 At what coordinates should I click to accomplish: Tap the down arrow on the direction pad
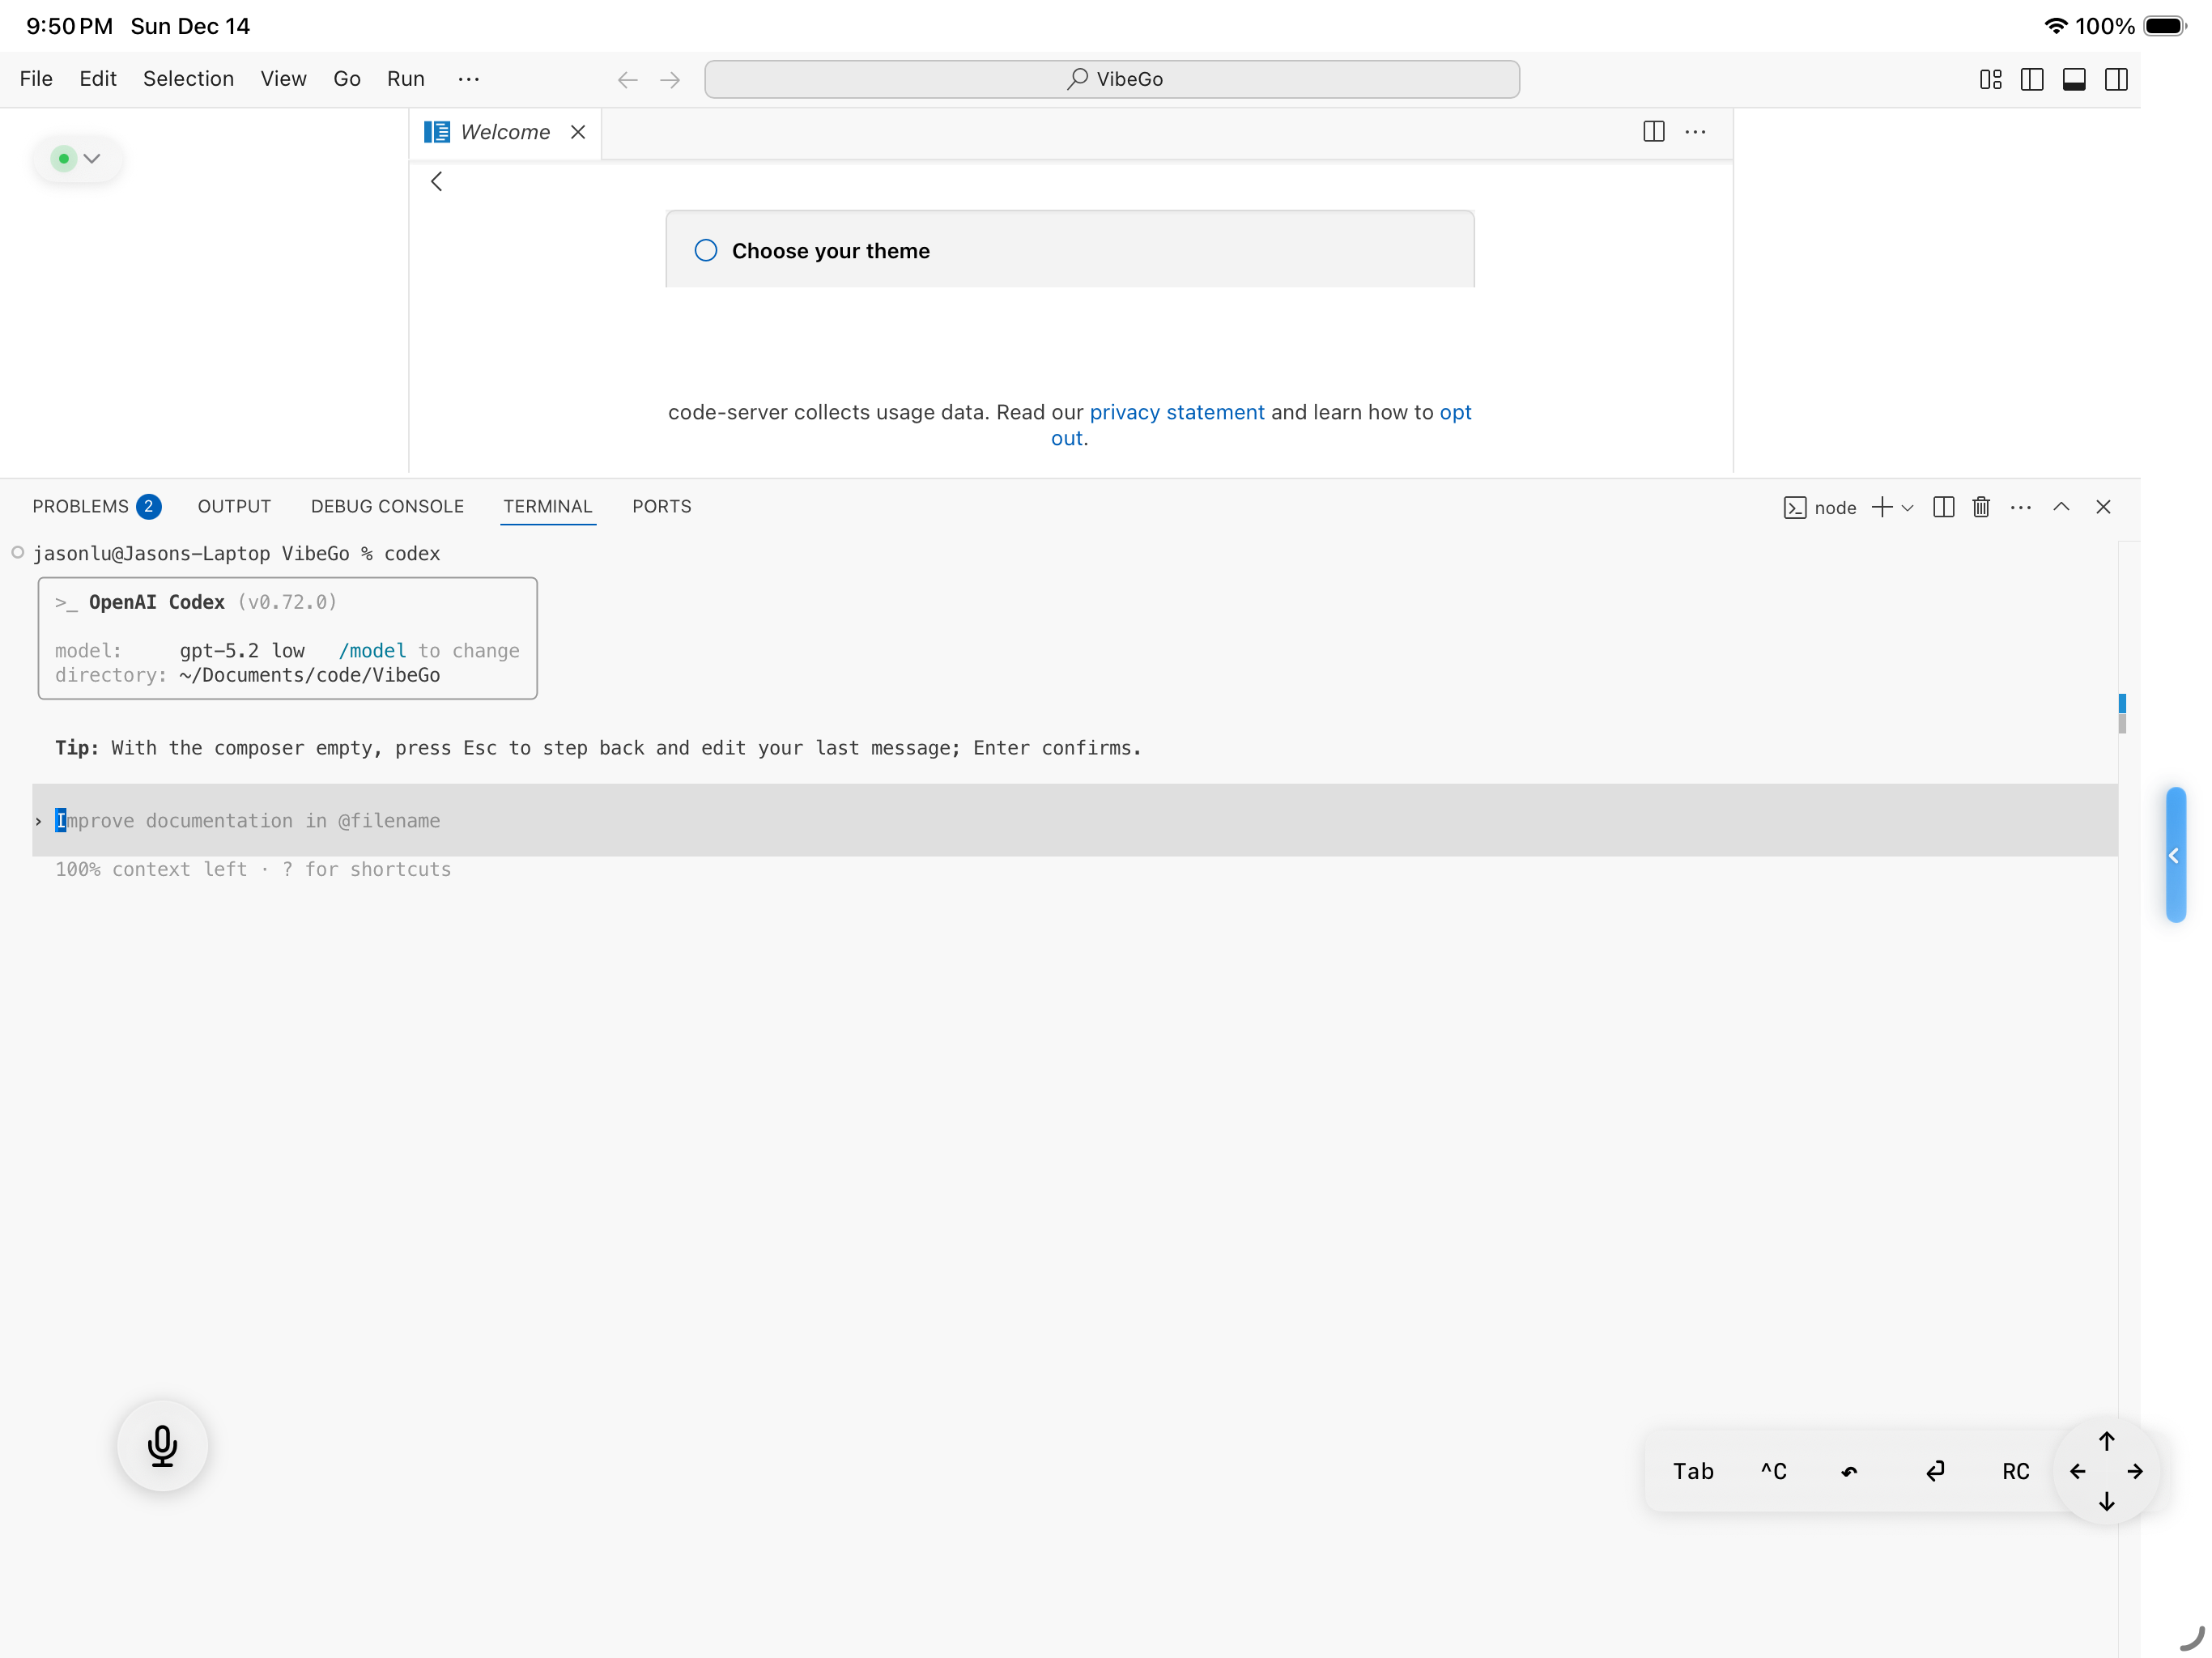click(x=2106, y=1502)
